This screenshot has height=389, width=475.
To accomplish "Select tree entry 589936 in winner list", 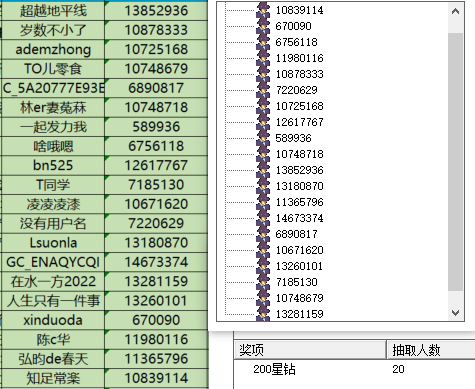I will pyautogui.click(x=293, y=138).
